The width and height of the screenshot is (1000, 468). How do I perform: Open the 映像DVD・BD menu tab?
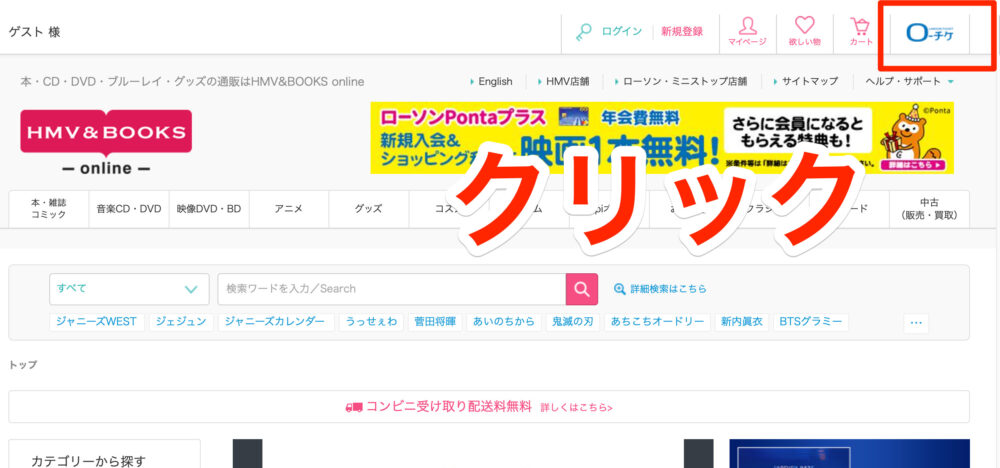coord(209,208)
